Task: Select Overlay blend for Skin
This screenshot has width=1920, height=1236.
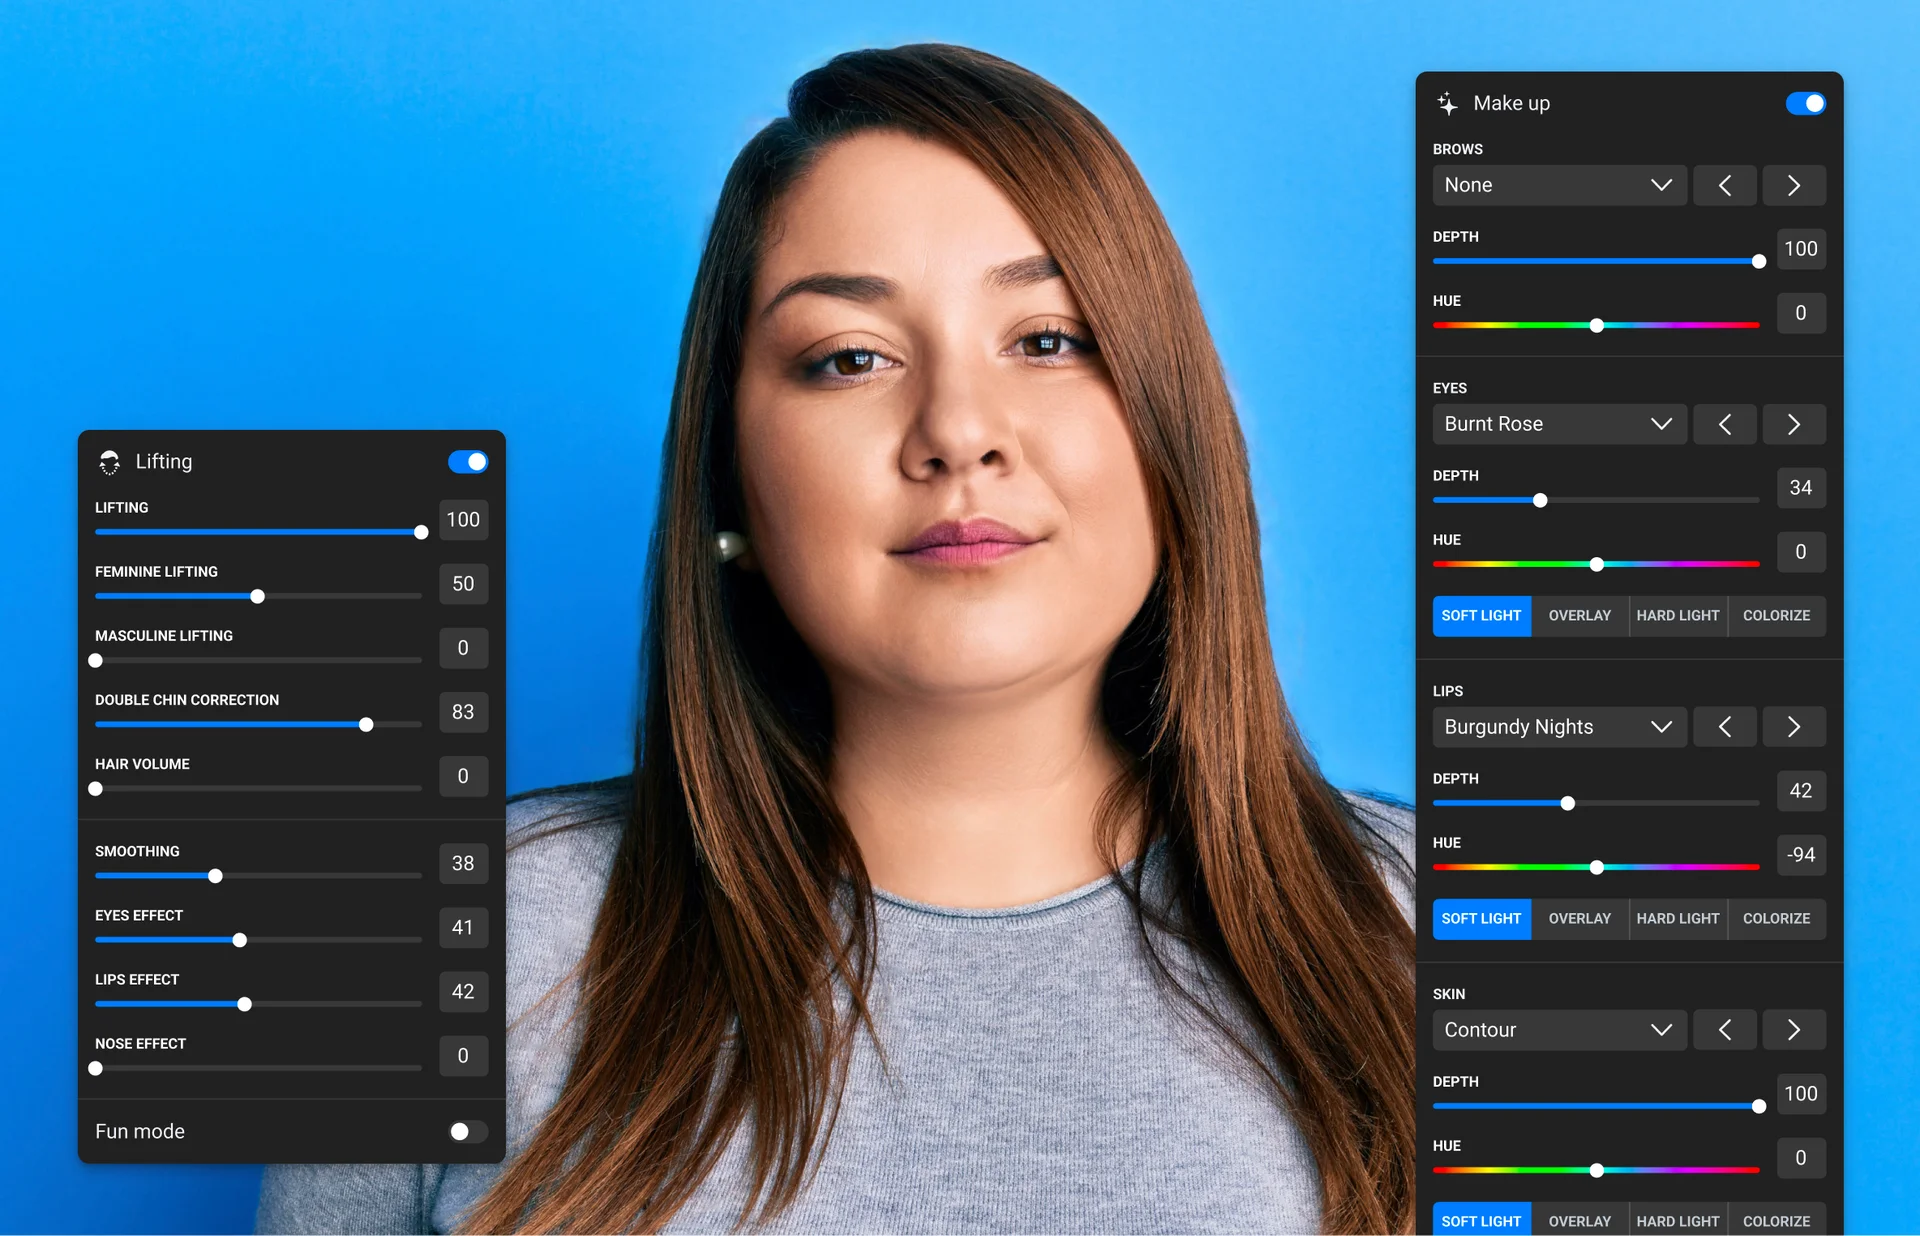Action: (x=1580, y=1220)
